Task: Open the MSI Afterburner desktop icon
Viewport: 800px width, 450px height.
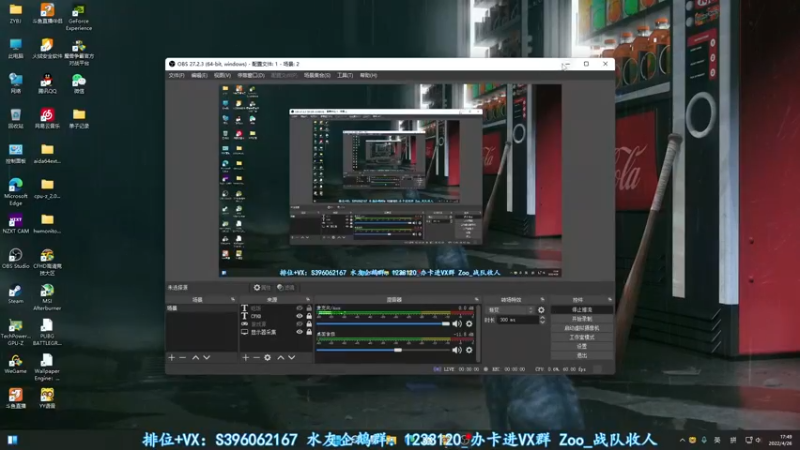Action: pos(47,296)
